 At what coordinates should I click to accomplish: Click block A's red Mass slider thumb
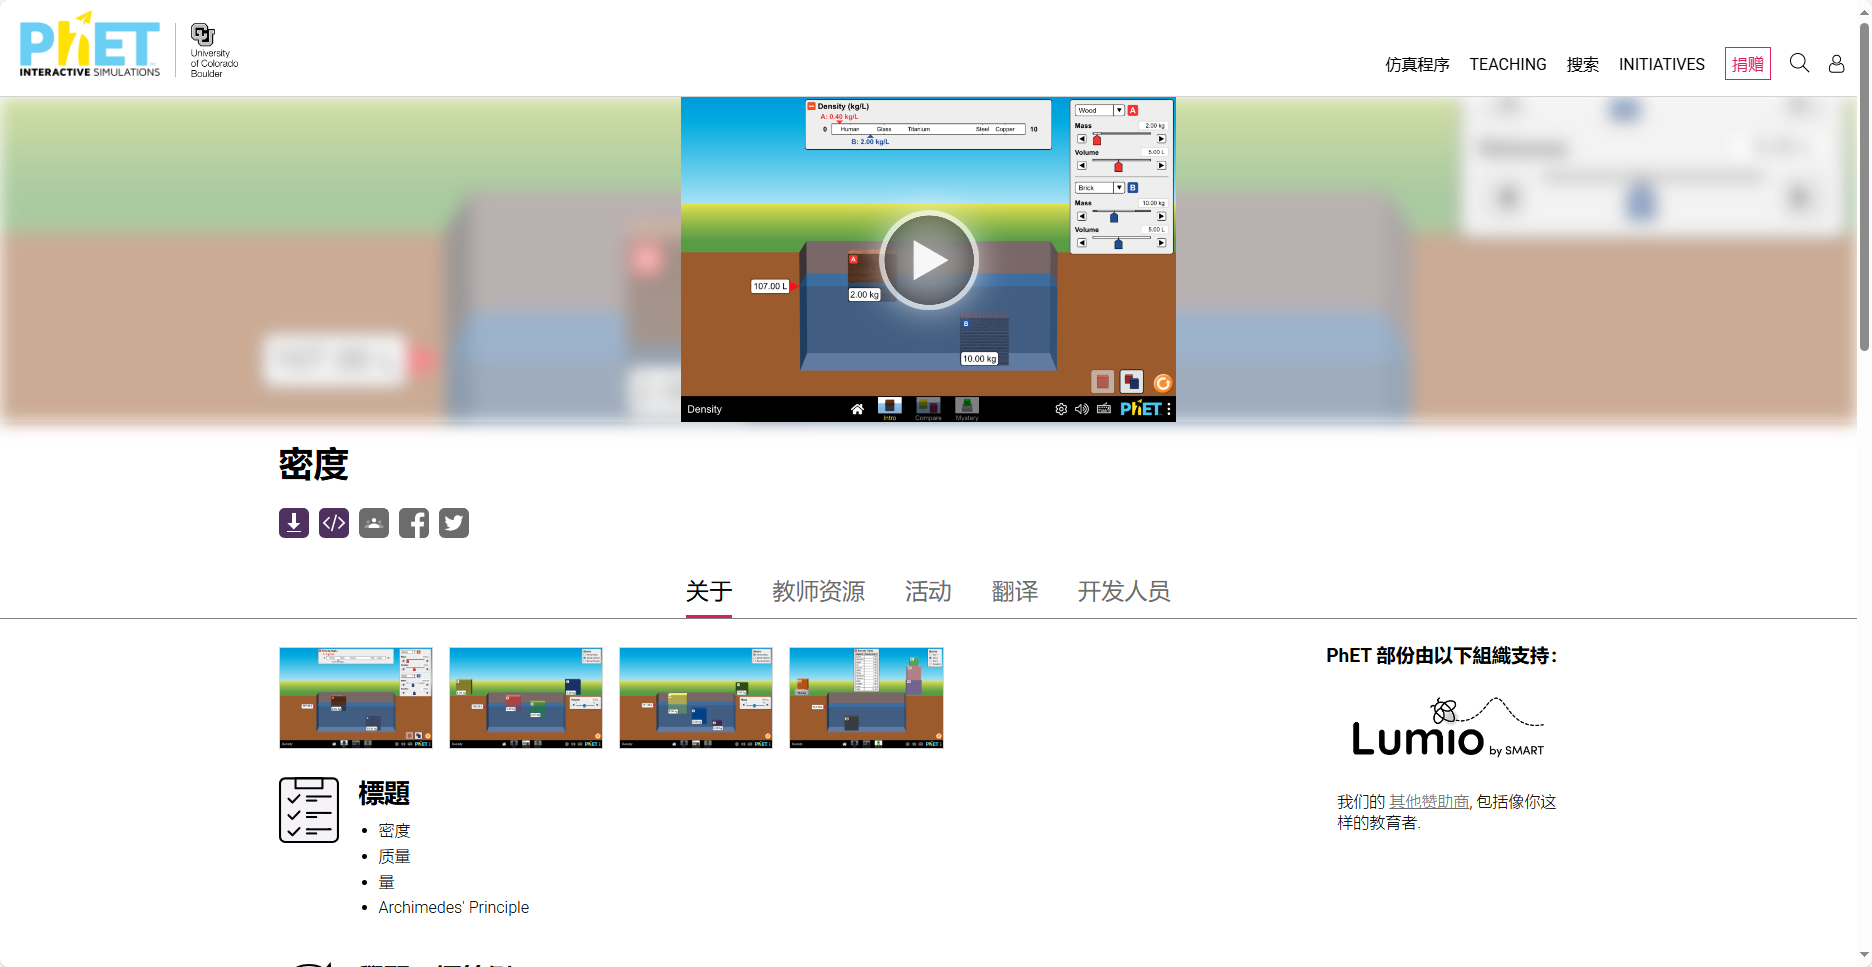[x=1097, y=140]
